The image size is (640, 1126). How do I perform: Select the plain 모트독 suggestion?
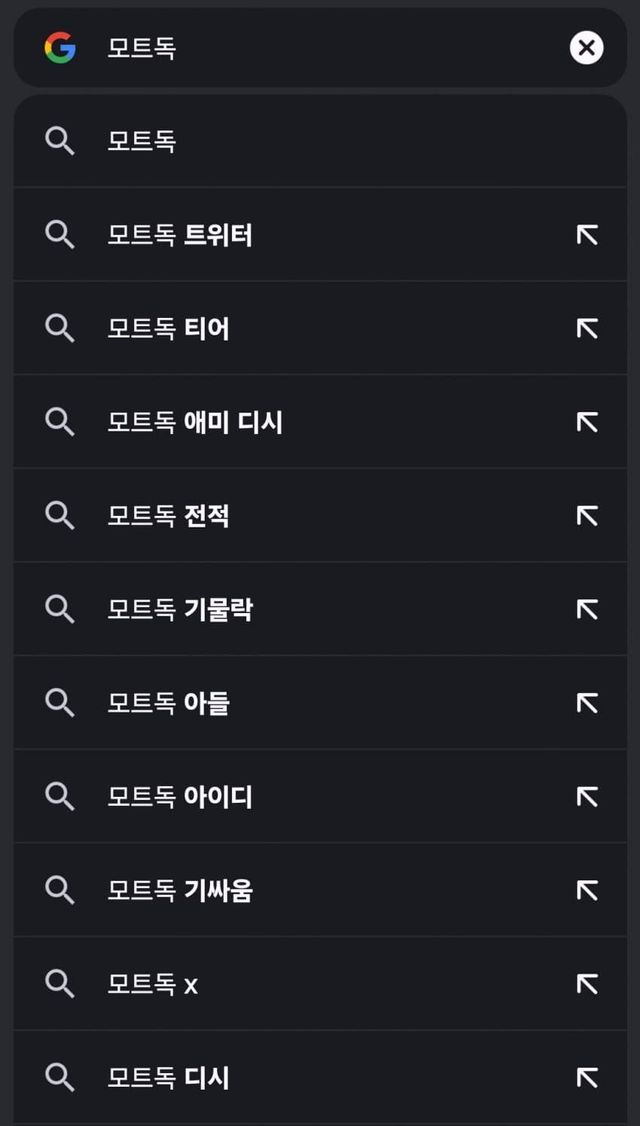click(x=142, y=141)
